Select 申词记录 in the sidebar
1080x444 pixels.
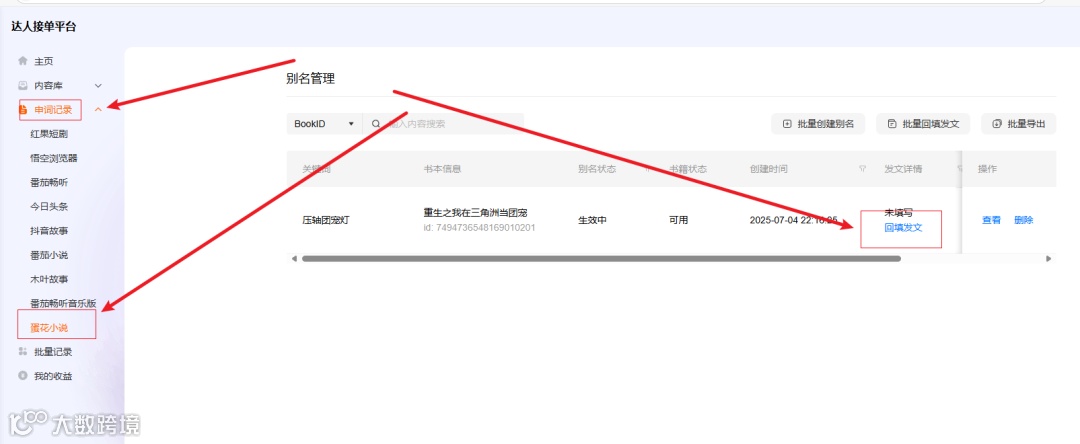(53, 109)
